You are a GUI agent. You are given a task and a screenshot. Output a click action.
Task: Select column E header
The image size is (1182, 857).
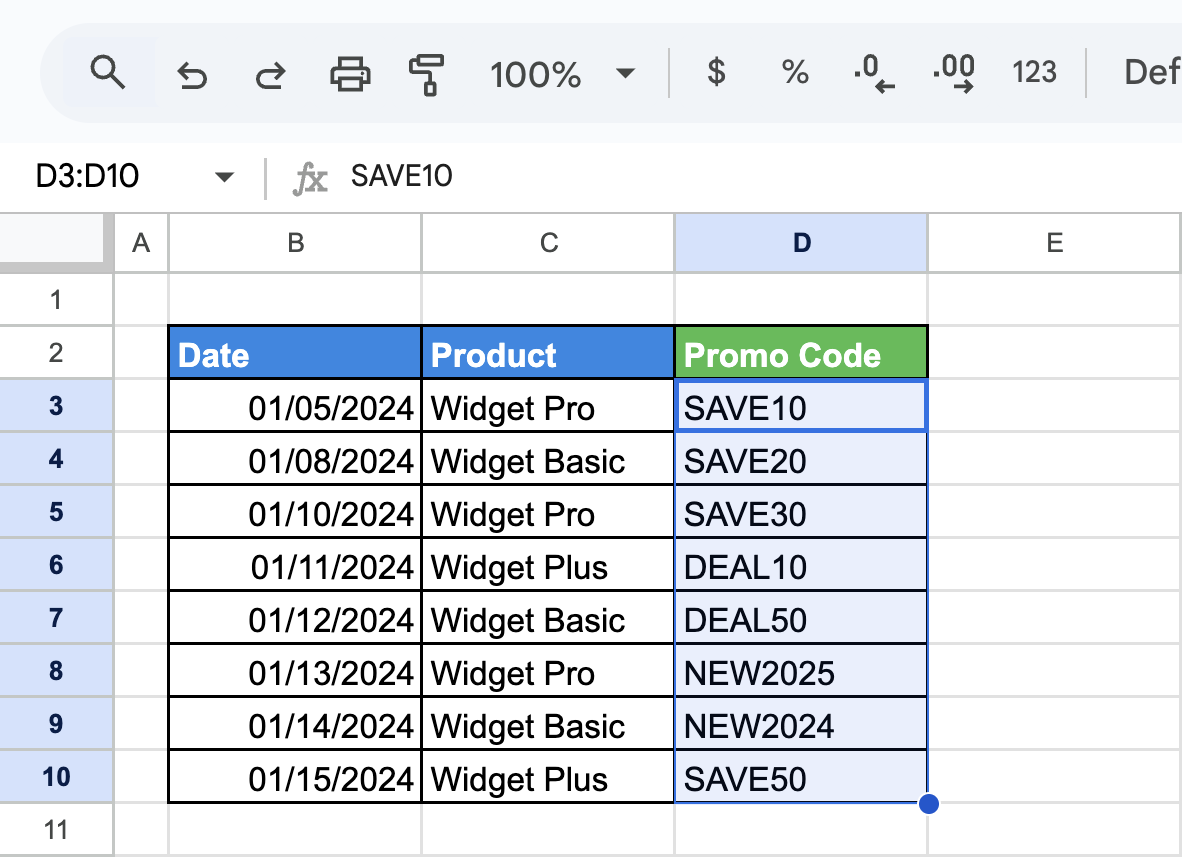(1054, 243)
